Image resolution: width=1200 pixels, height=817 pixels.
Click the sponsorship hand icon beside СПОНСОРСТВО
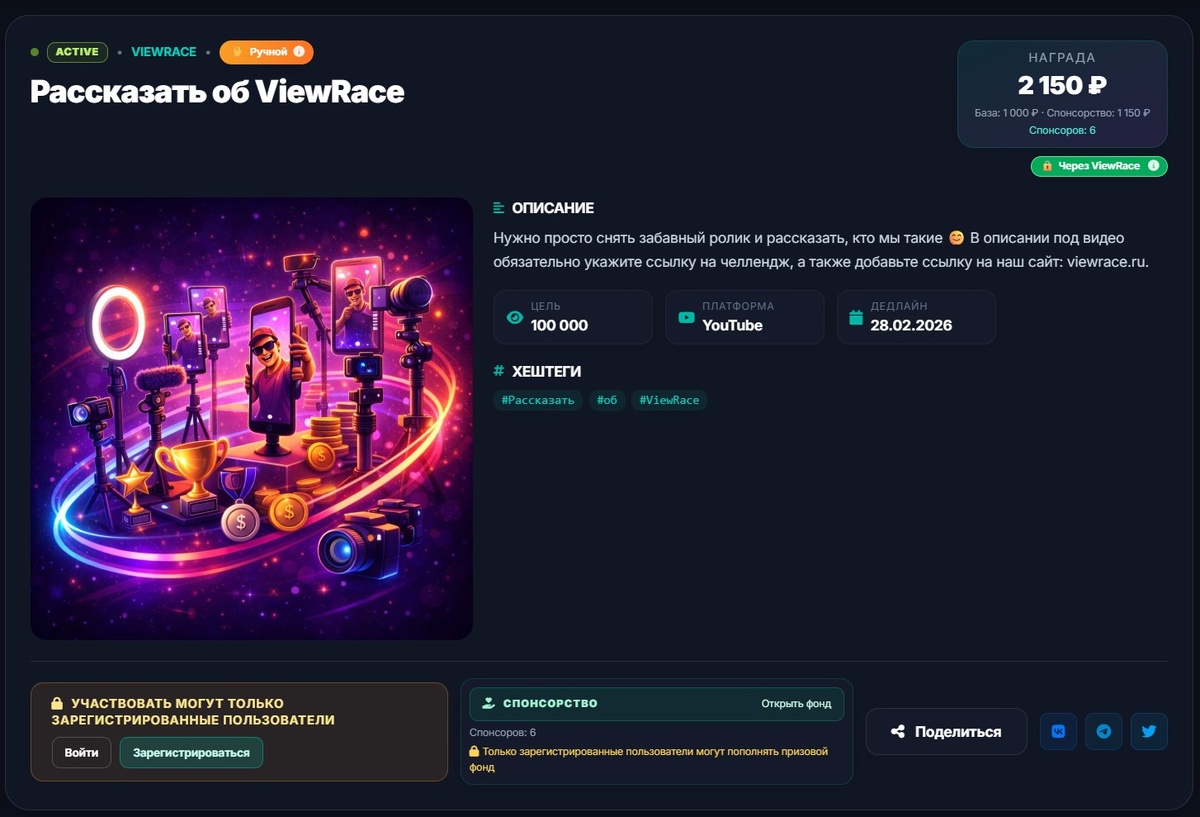click(x=489, y=703)
